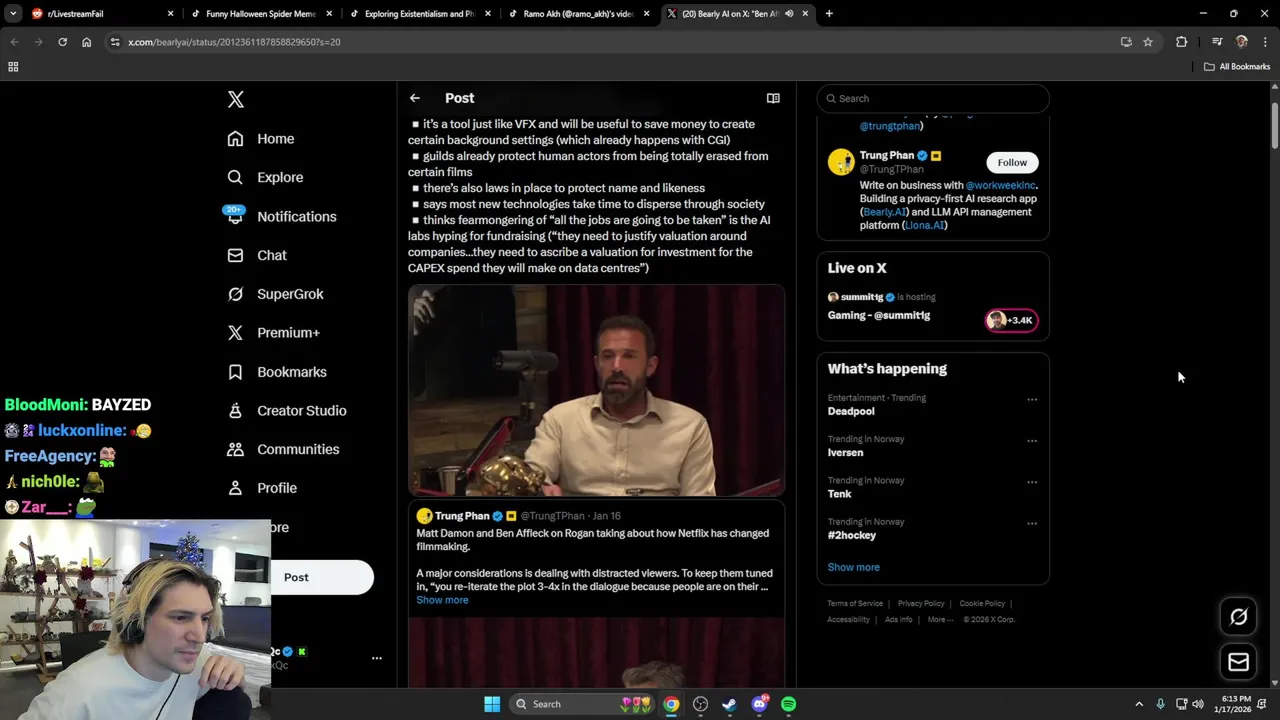Open the Bearly.AI link in bio
Image resolution: width=1280 pixels, height=720 pixels.
884,212
